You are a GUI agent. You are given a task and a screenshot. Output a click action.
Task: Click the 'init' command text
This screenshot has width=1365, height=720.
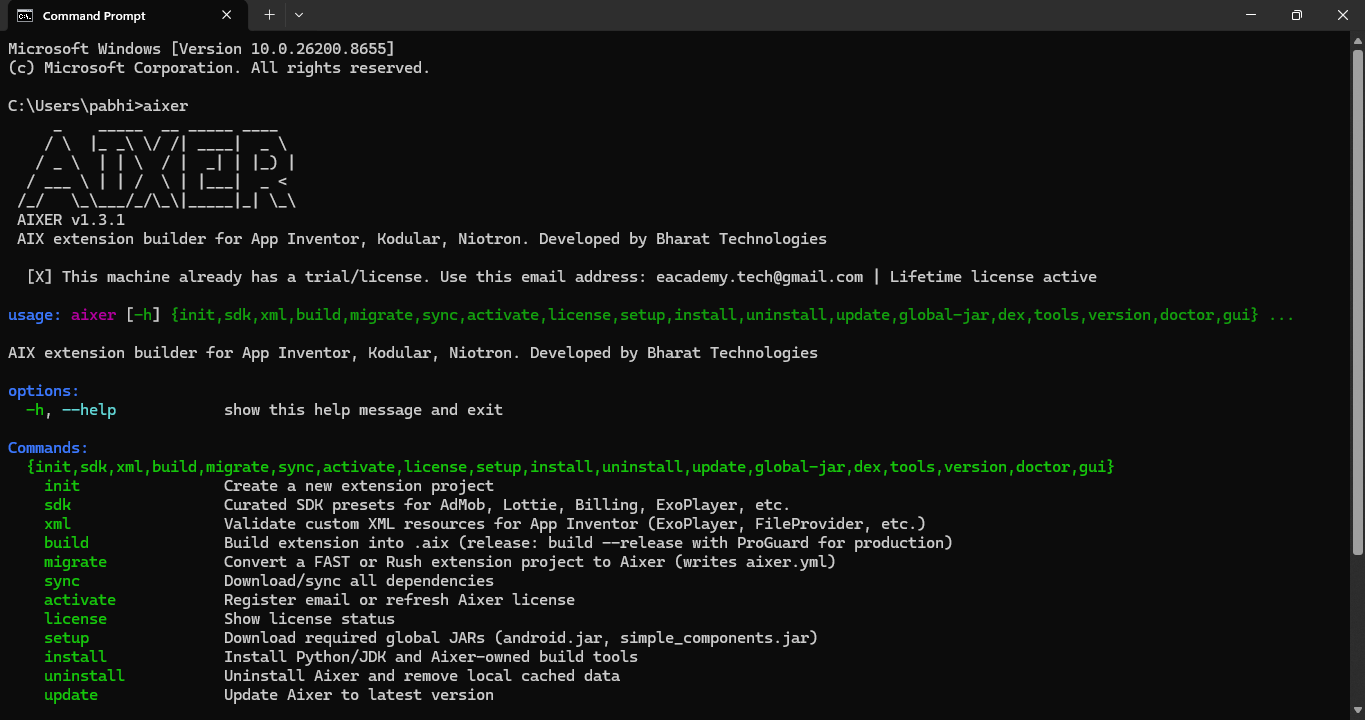point(62,486)
